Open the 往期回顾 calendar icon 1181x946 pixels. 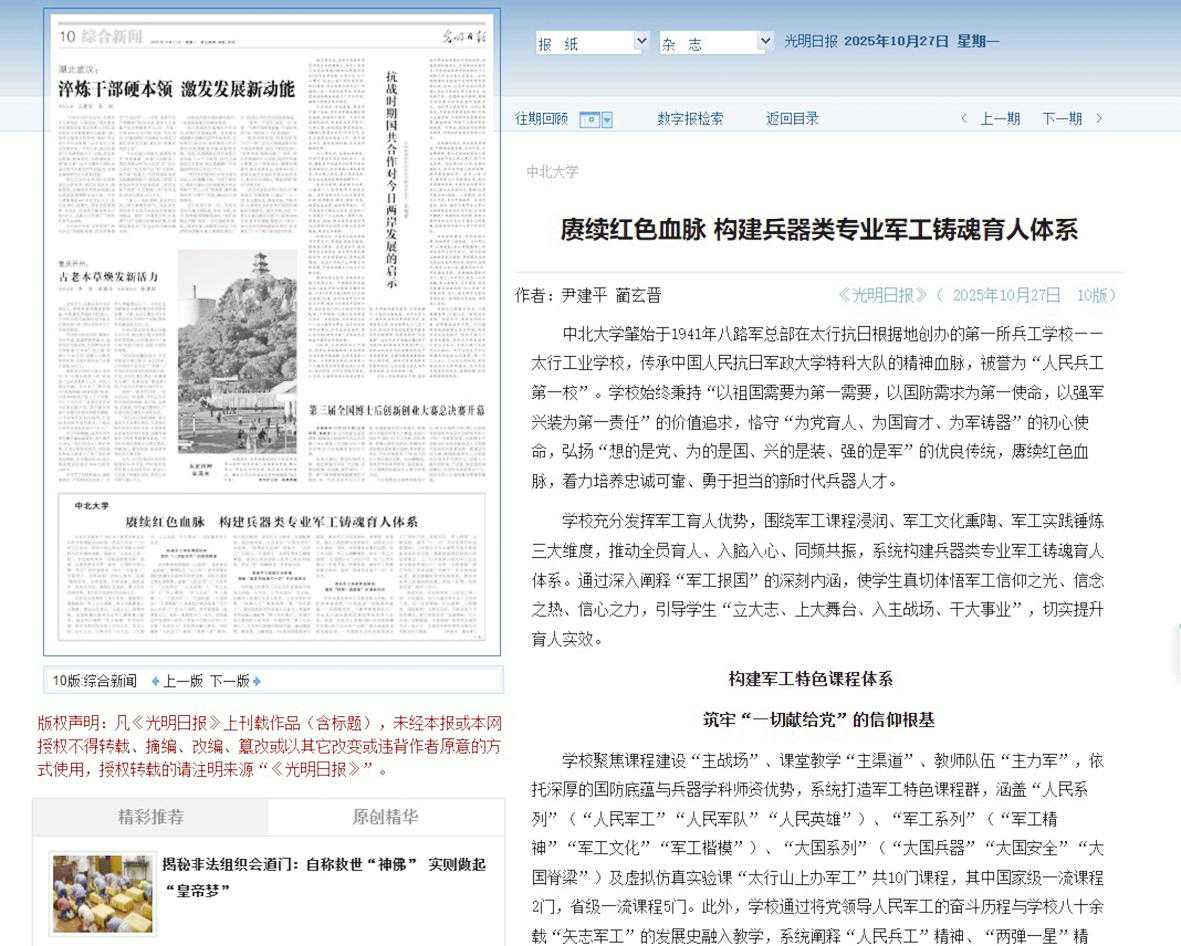[x=590, y=119]
